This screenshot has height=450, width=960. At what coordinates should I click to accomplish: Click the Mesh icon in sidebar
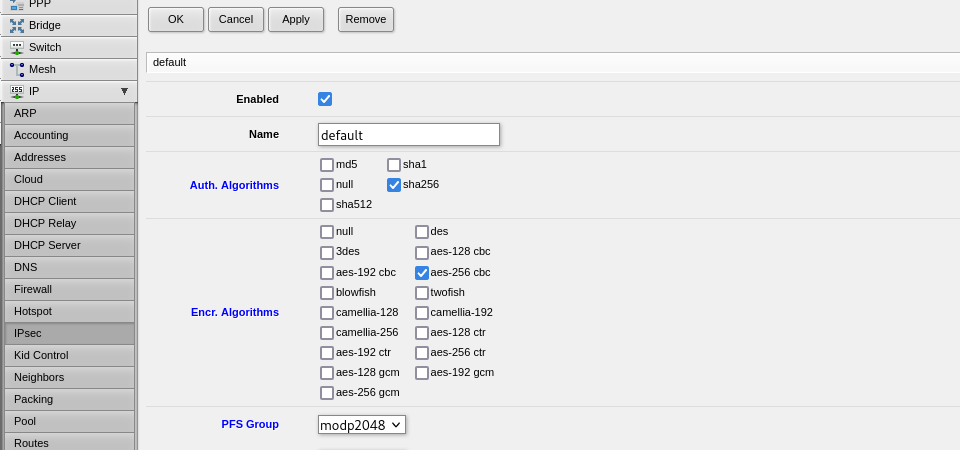pyautogui.click(x=17, y=69)
